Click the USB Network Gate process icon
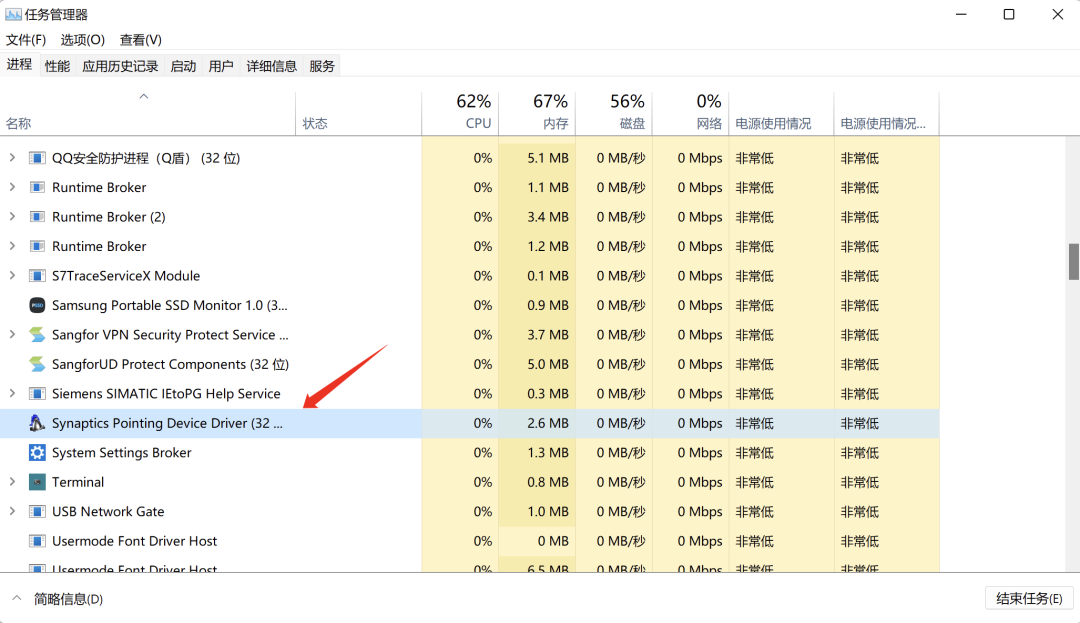Image resolution: width=1080 pixels, height=623 pixels. point(37,511)
